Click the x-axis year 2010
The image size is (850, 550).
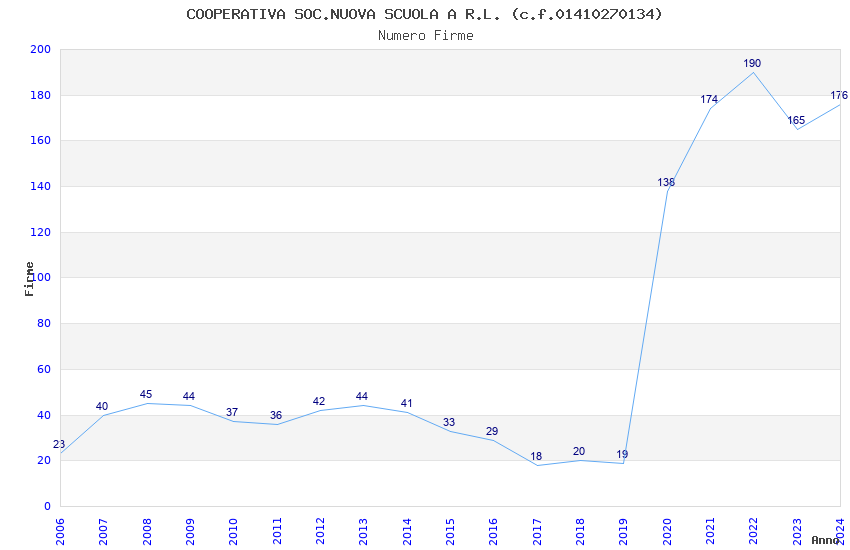[x=233, y=532]
